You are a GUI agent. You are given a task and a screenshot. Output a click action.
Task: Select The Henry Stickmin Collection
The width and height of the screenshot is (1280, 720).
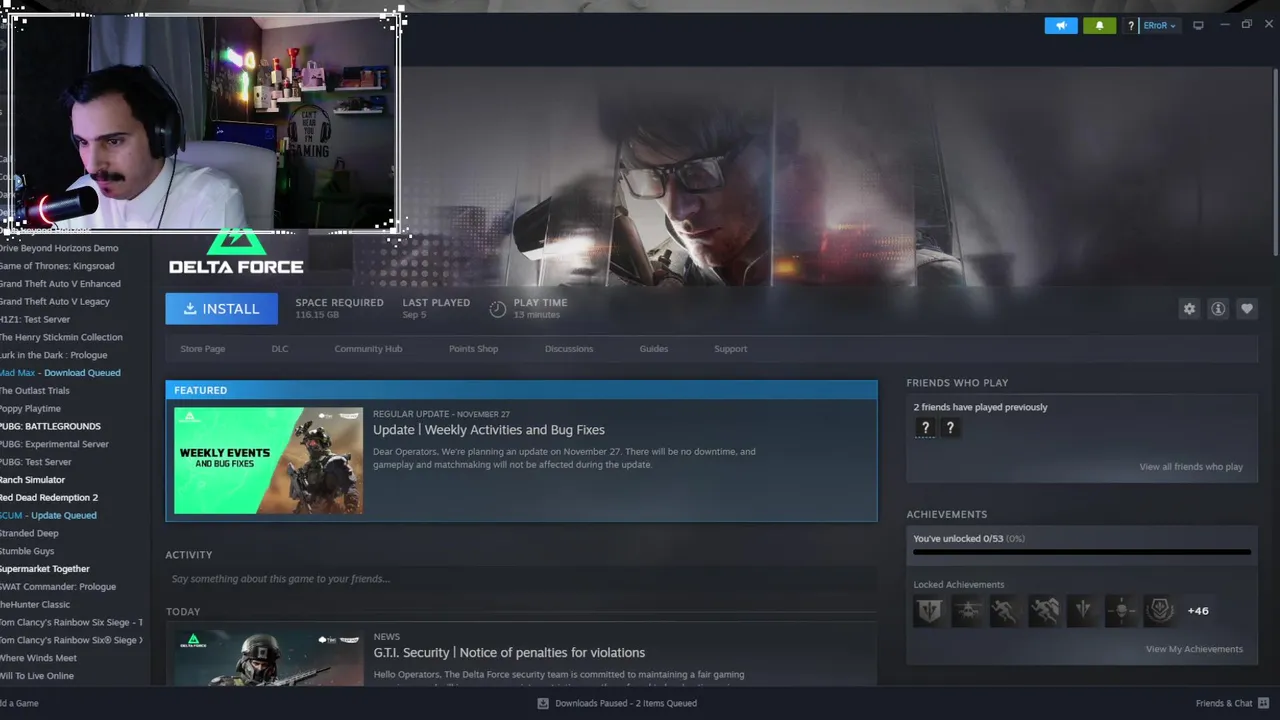[60, 337]
